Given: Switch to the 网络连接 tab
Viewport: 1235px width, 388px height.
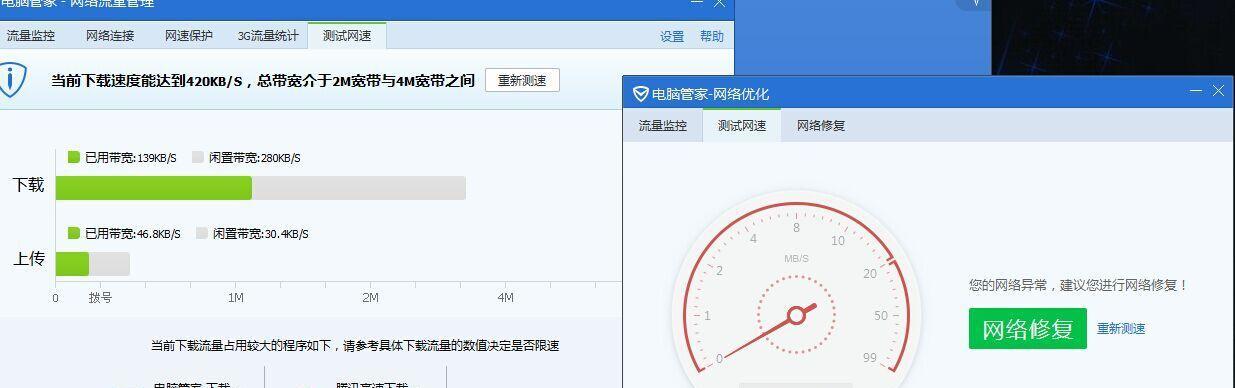Looking at the screenshot, I should click(x=110, y=36).
